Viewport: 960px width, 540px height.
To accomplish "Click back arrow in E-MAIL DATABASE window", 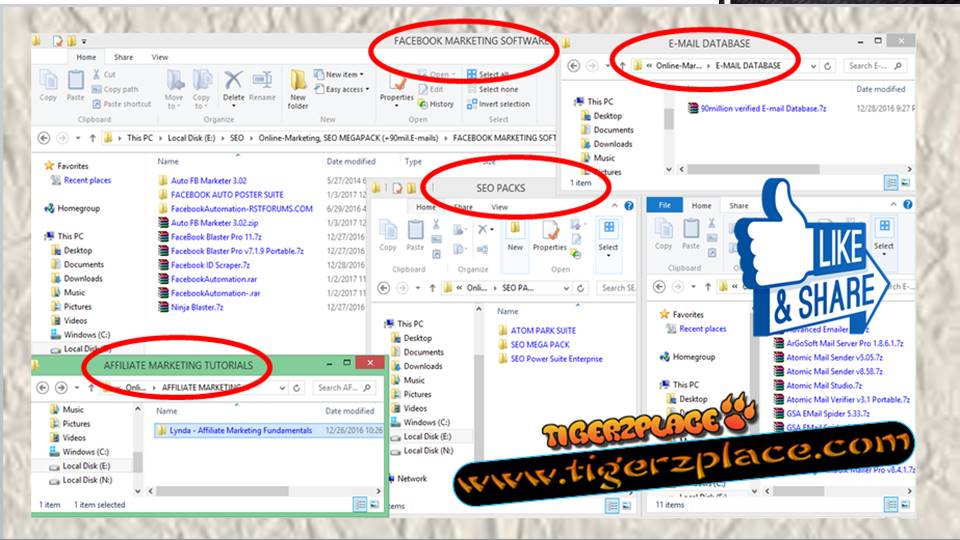I will point(574,66).
